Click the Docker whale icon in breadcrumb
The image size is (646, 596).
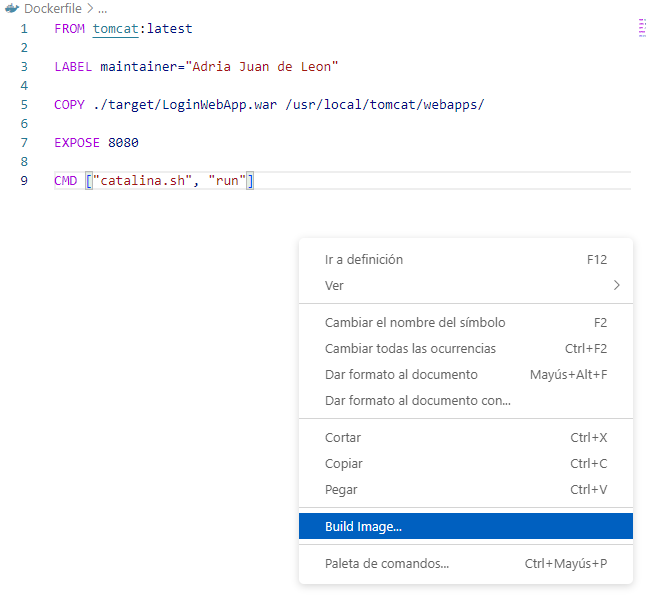point(12,8)
